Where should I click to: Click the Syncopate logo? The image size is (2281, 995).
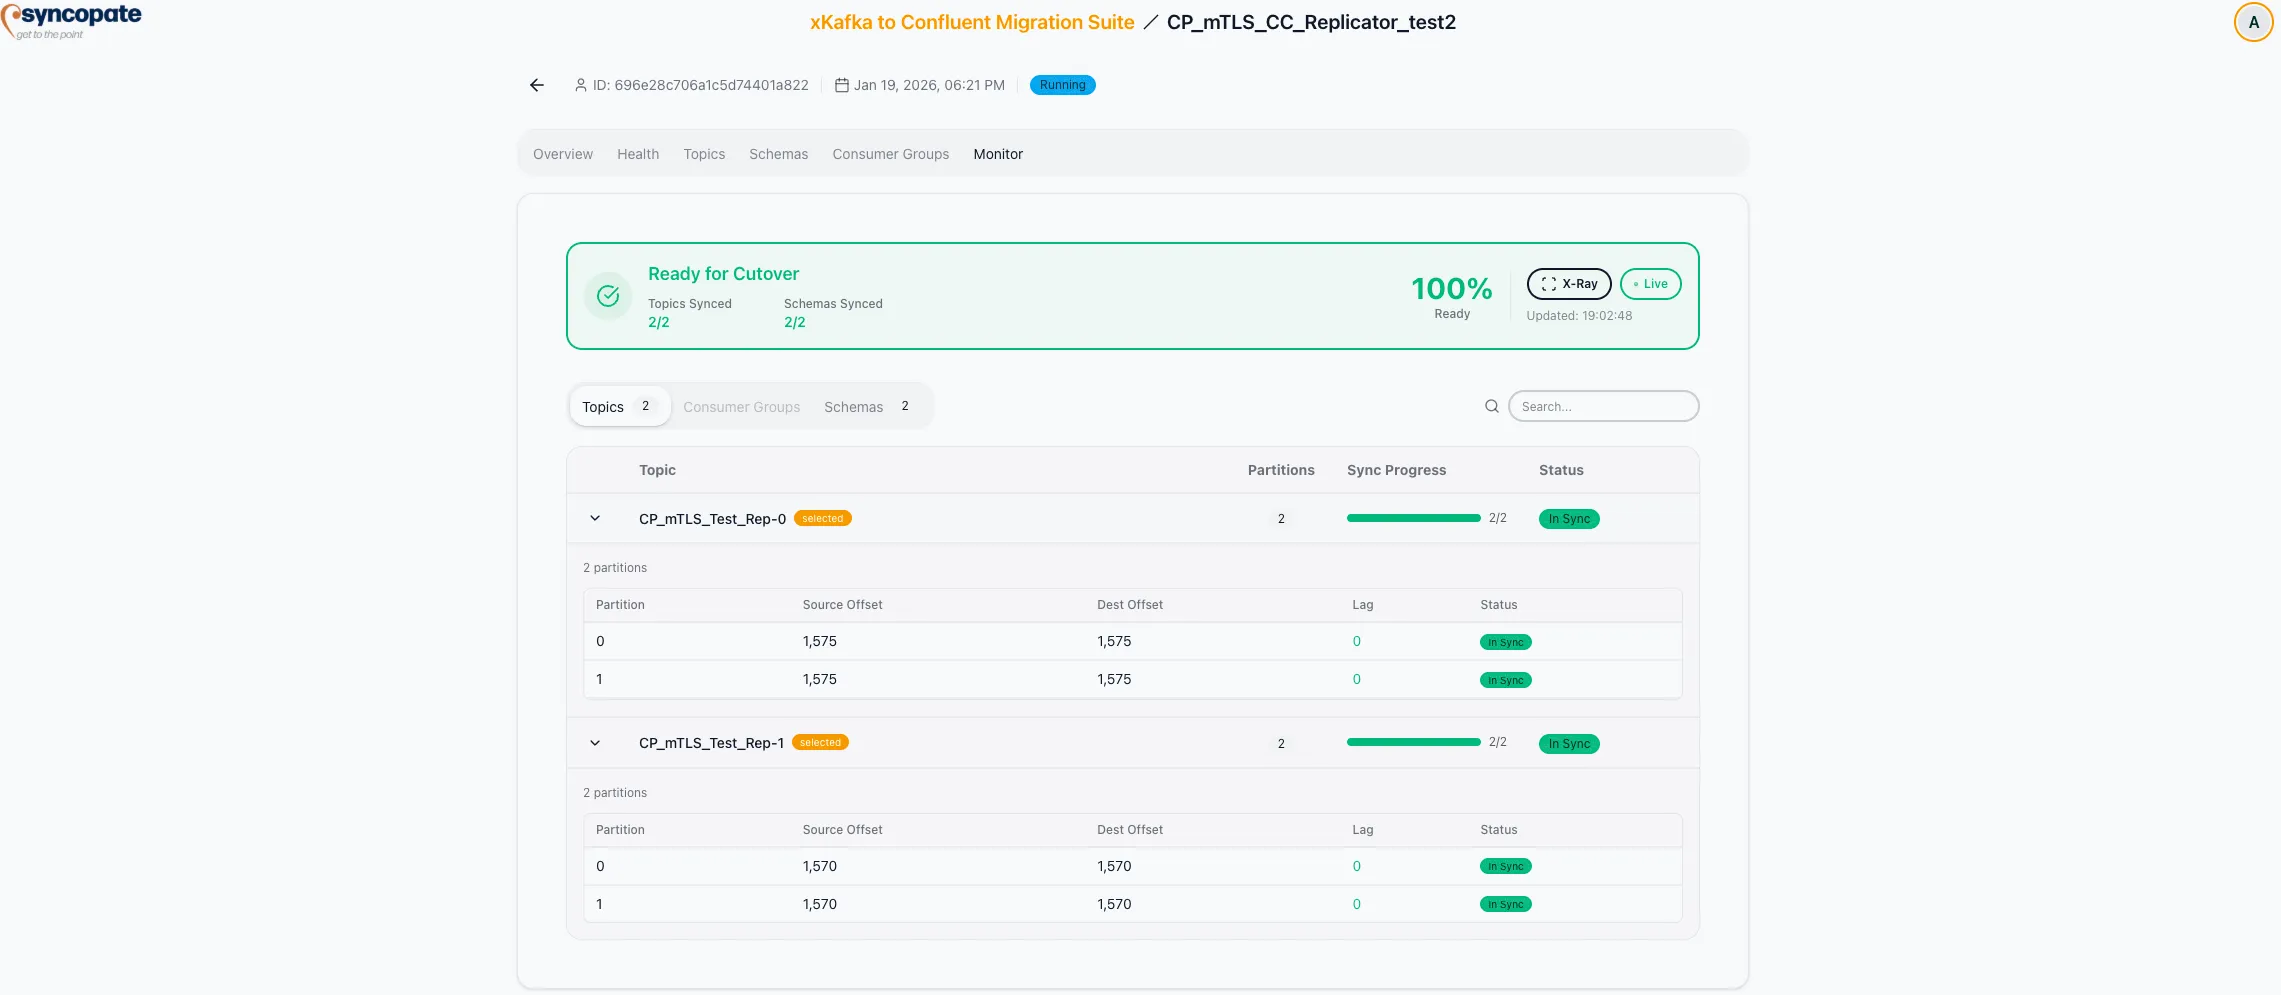pyautogui.click(x=73, y=20)
